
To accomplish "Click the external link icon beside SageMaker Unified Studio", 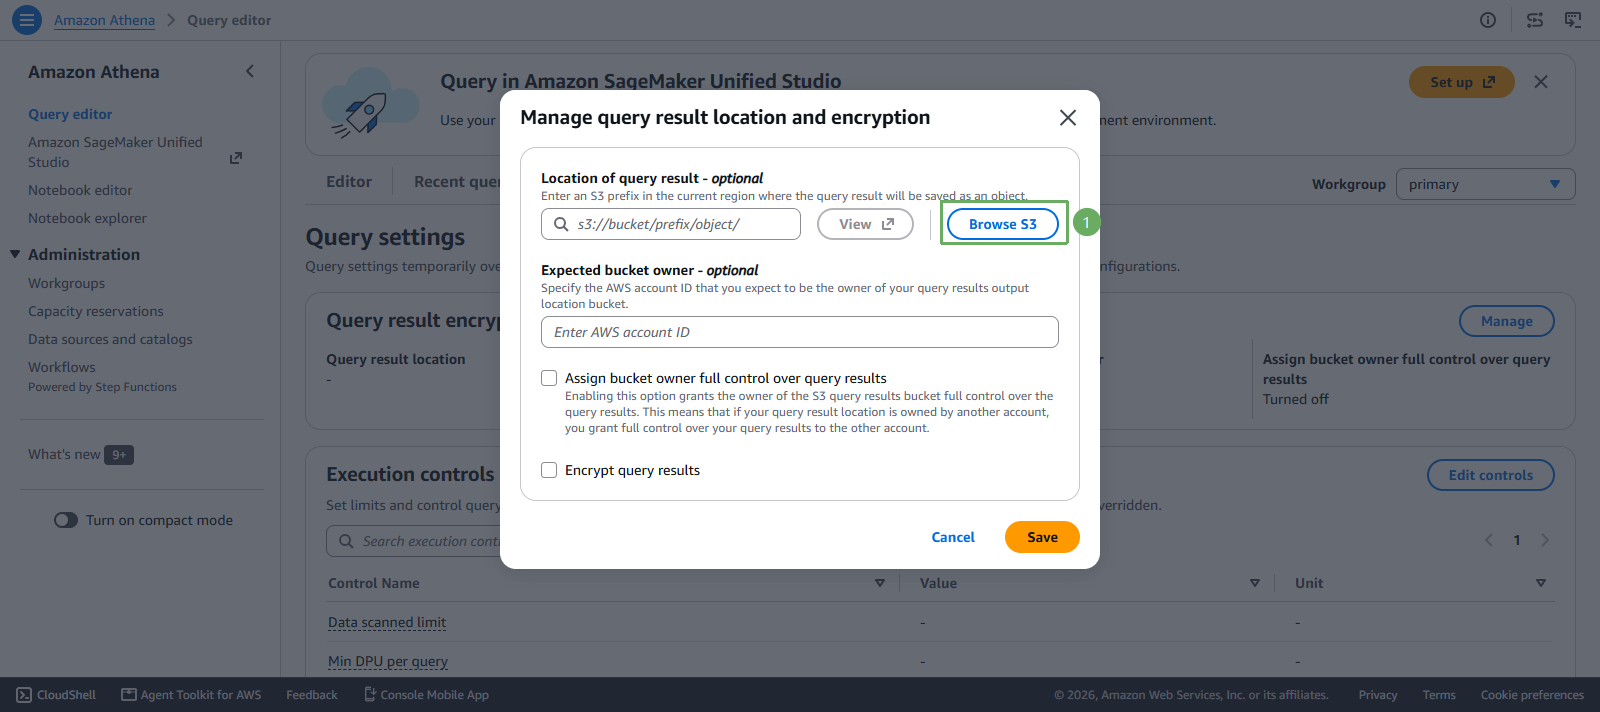I will coord(236,158).
